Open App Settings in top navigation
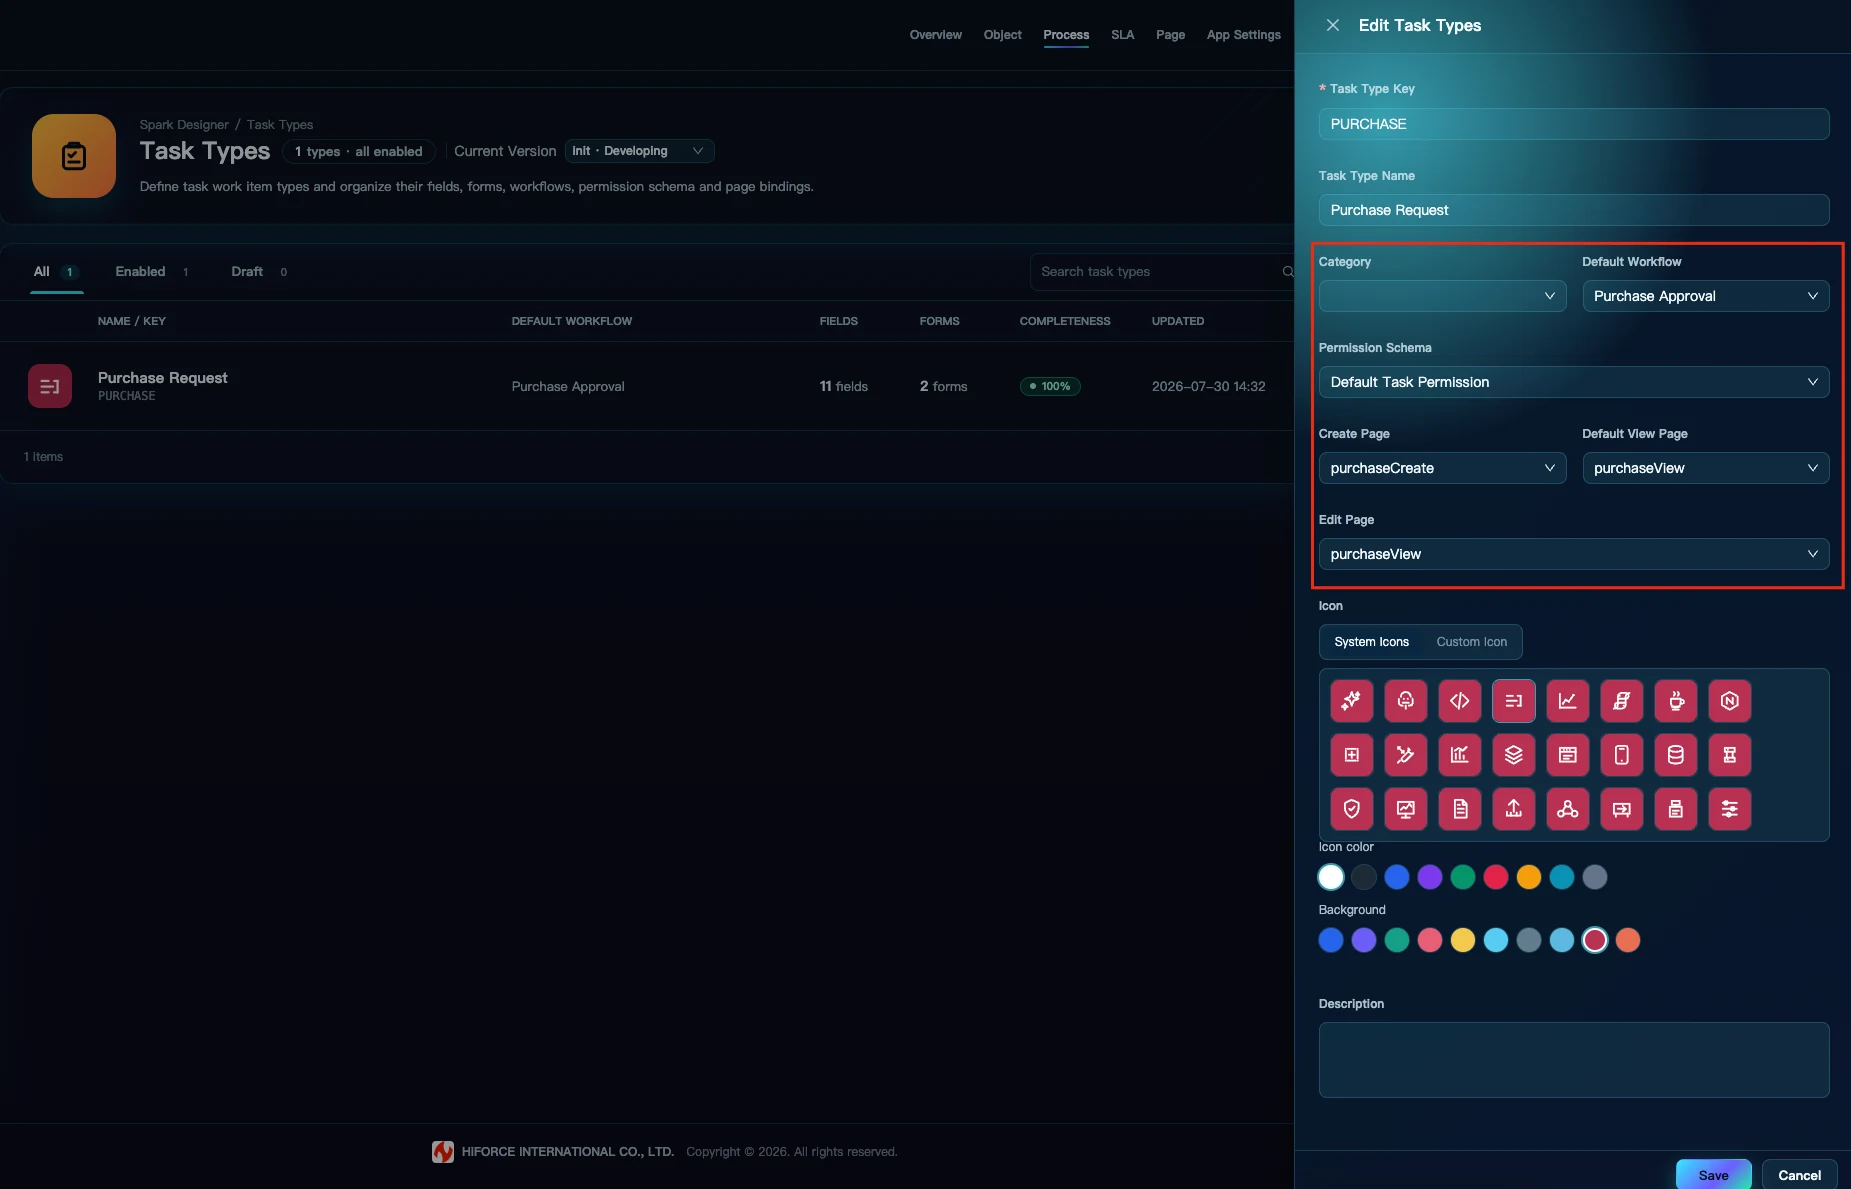The width and height of the screenshot is (1851, 1189). pos(1243,35)
